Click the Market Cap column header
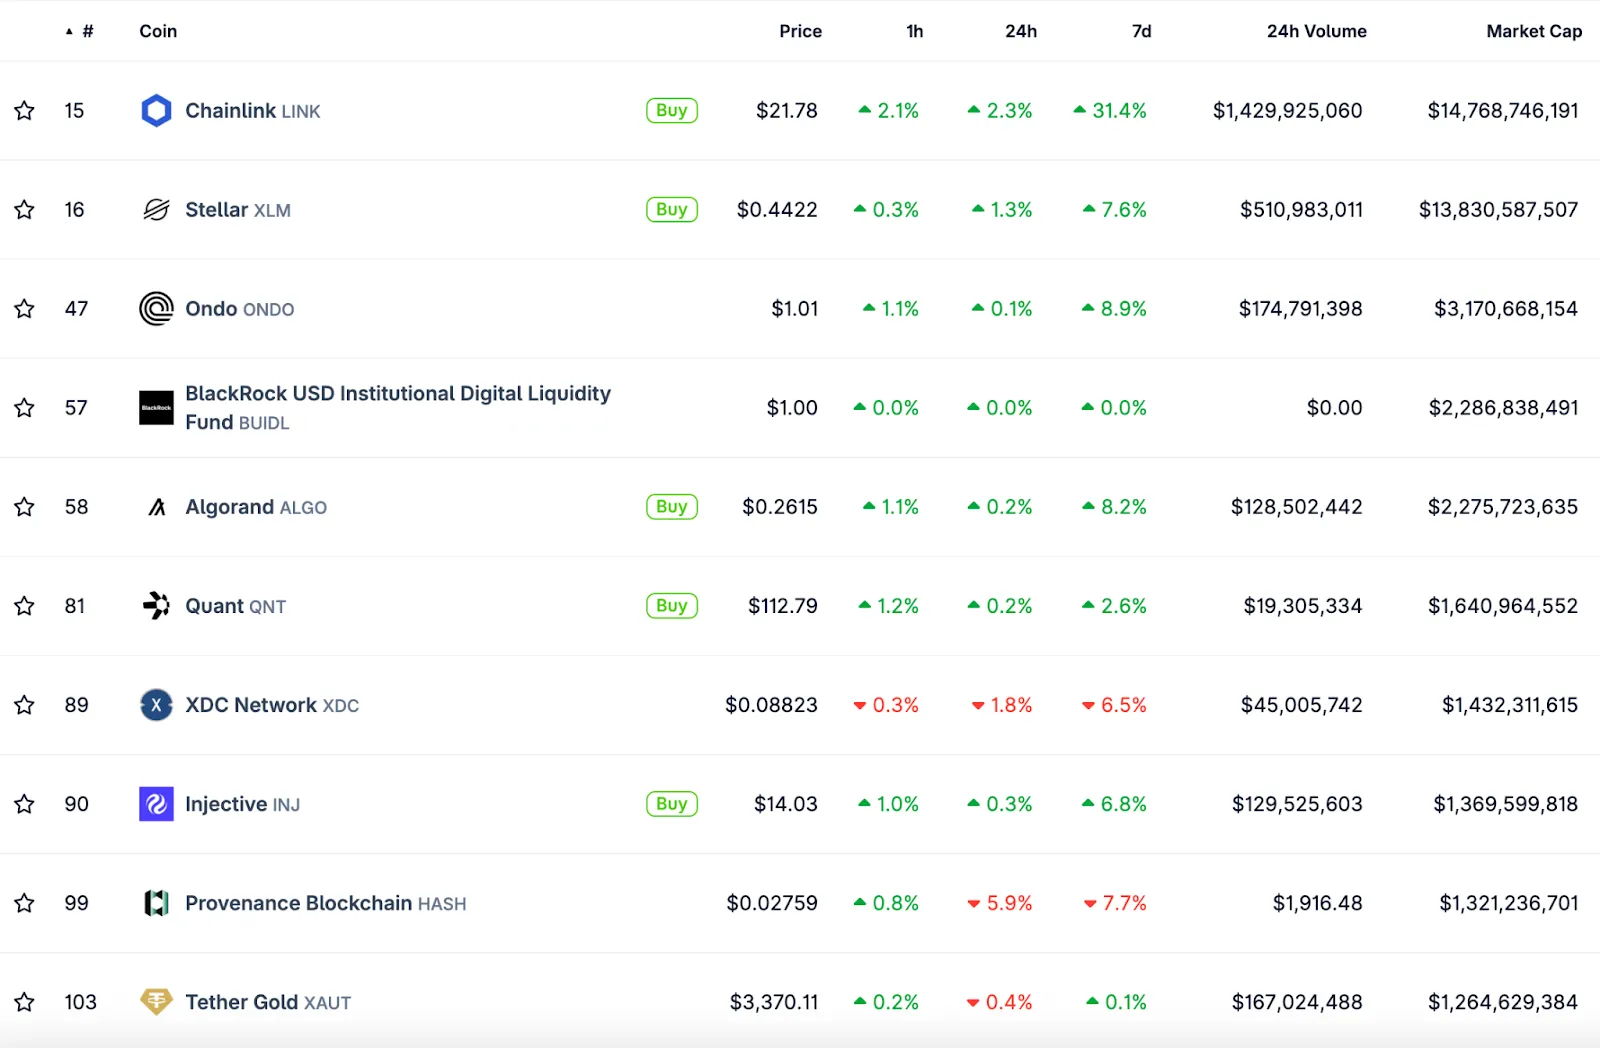 tap(1534, 31)
